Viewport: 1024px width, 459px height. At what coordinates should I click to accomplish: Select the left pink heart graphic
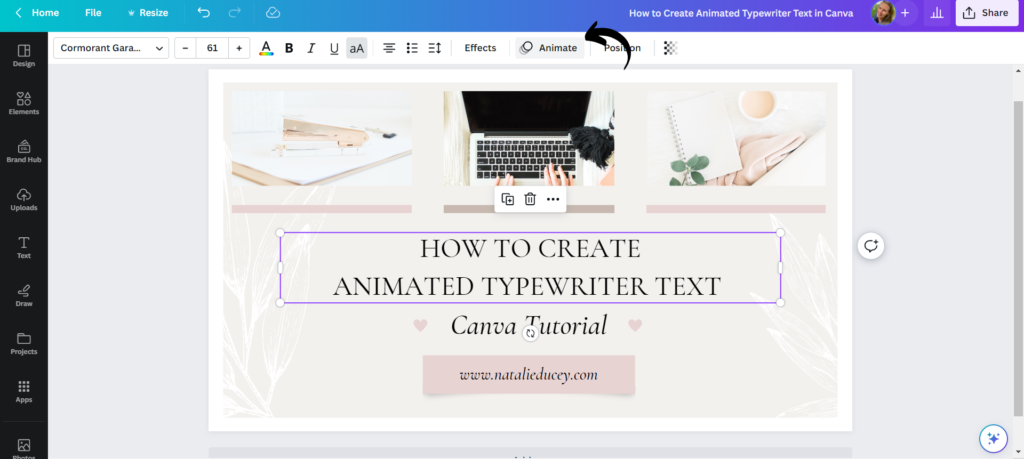(421, 325)
